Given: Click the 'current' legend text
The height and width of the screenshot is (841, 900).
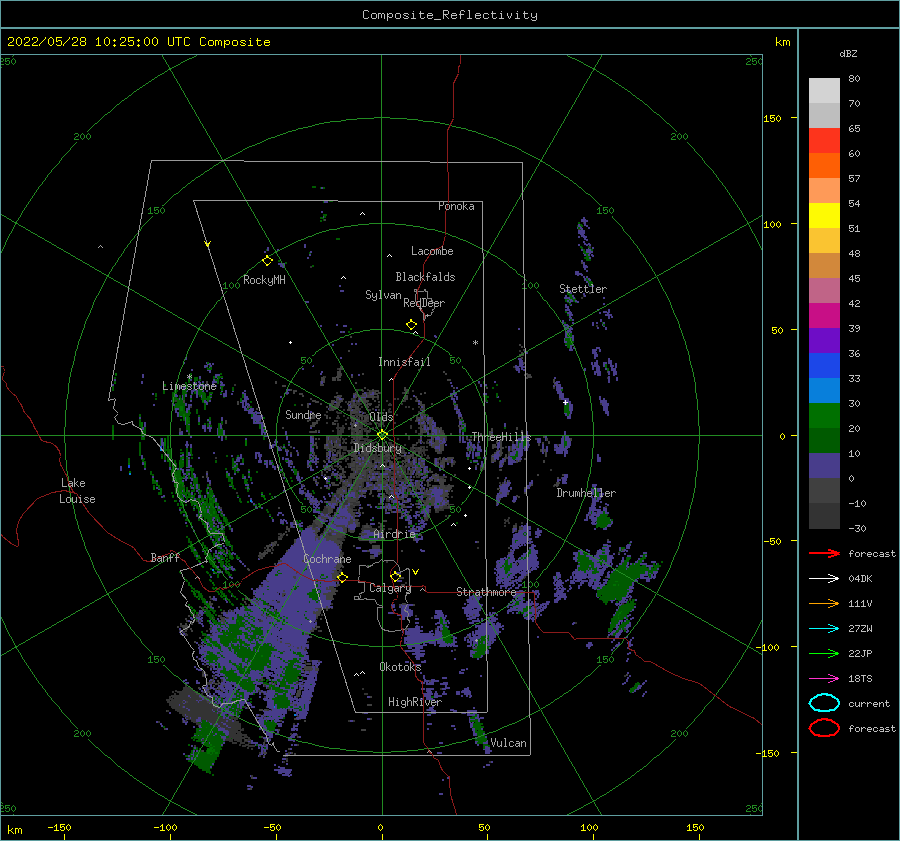Looking at the screenshot, I should pos(869,703).
